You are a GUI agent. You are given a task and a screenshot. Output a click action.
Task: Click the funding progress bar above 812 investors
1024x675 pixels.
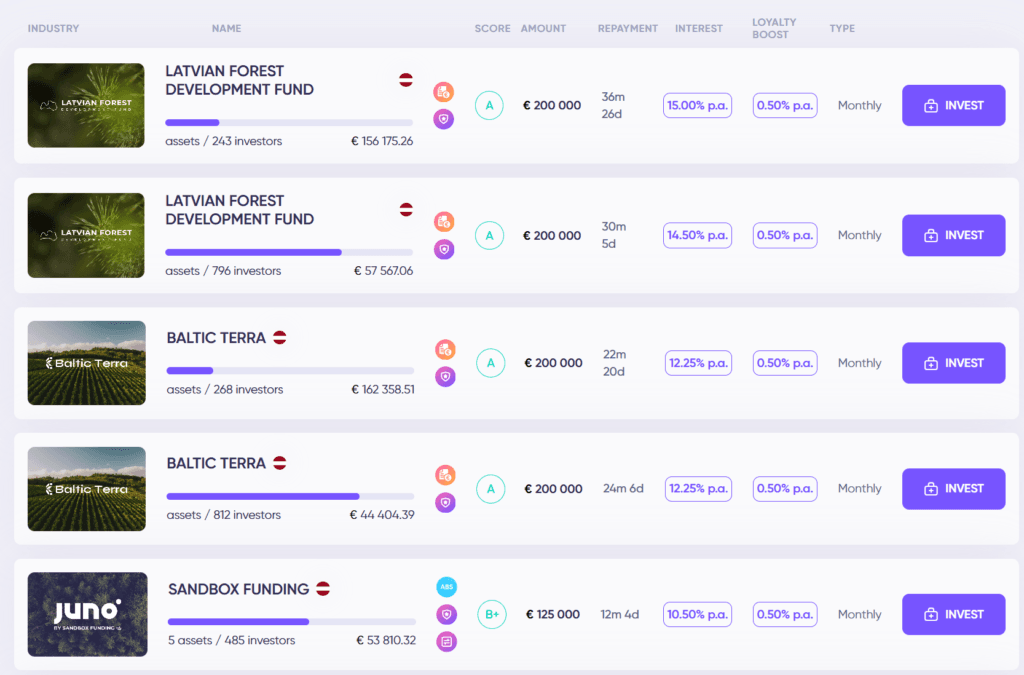pyautogui.click(x=290, y=496)
